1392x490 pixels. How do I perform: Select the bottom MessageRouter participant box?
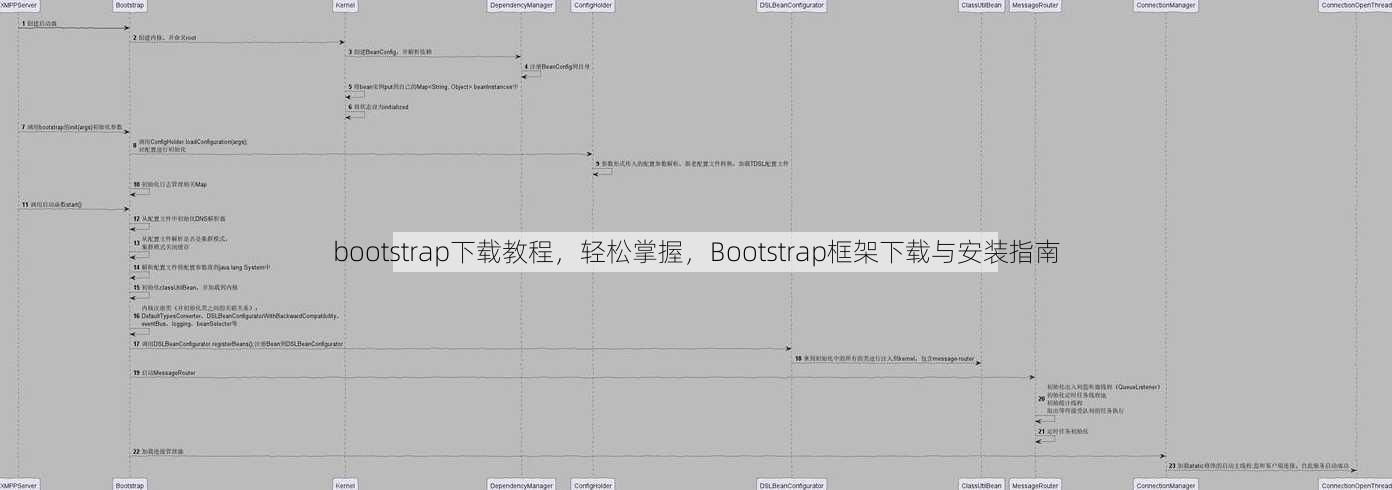pyautogui.click(x=1035, y=484)
